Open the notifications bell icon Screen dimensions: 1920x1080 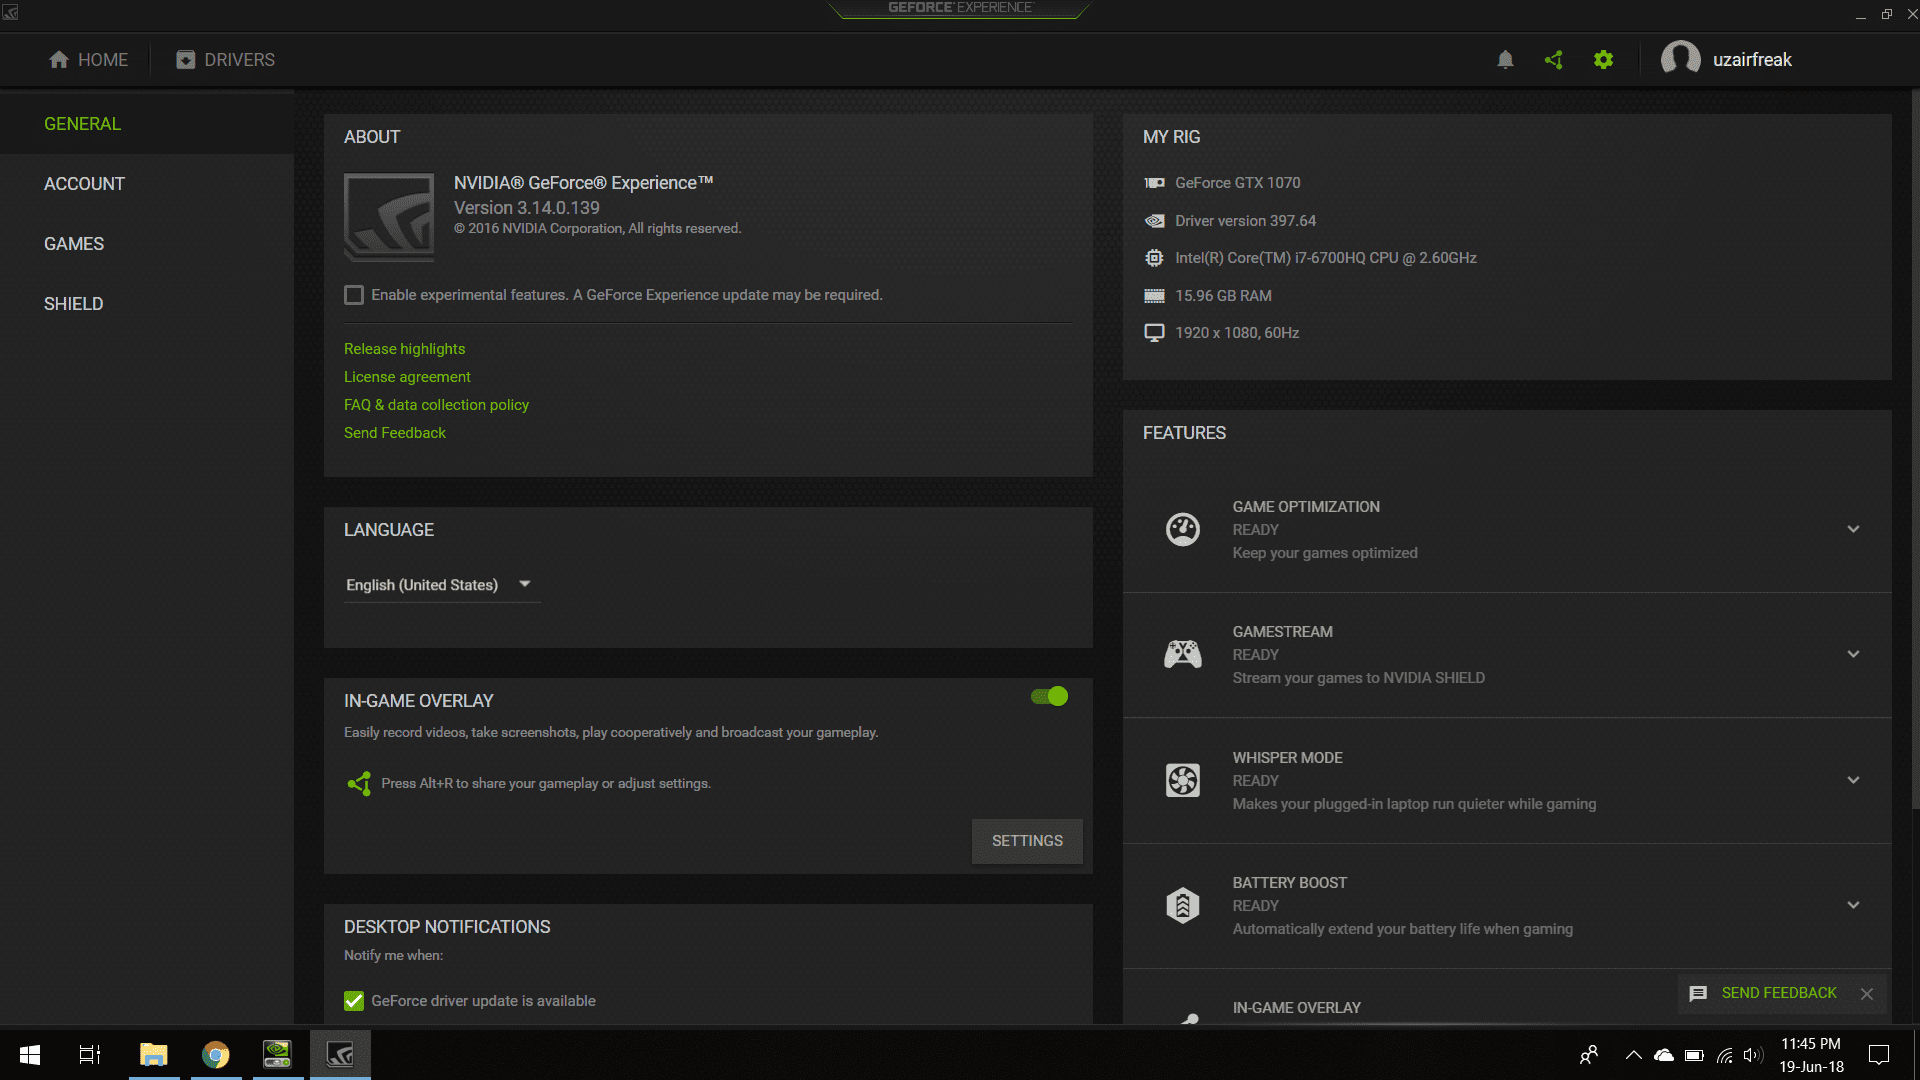click(1505, 60)
